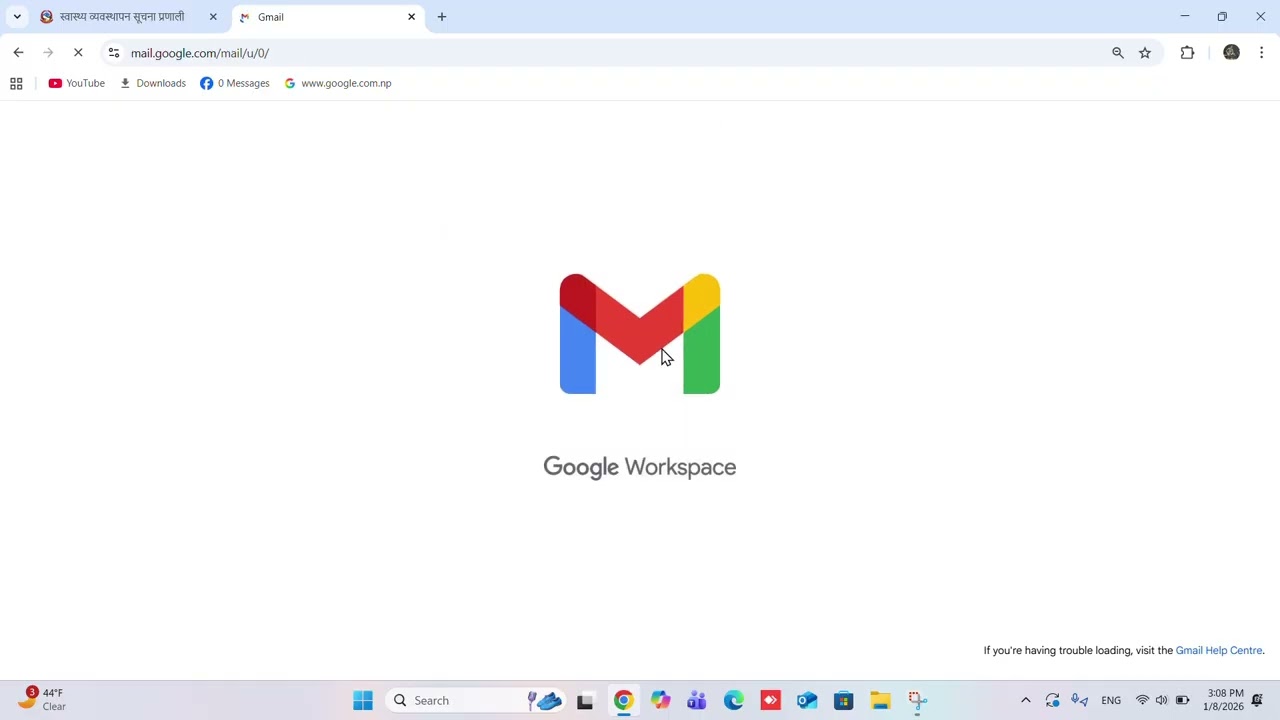Open the volume control in tray
Screen dimensions: 1280x720
[x=1161, y=701]
